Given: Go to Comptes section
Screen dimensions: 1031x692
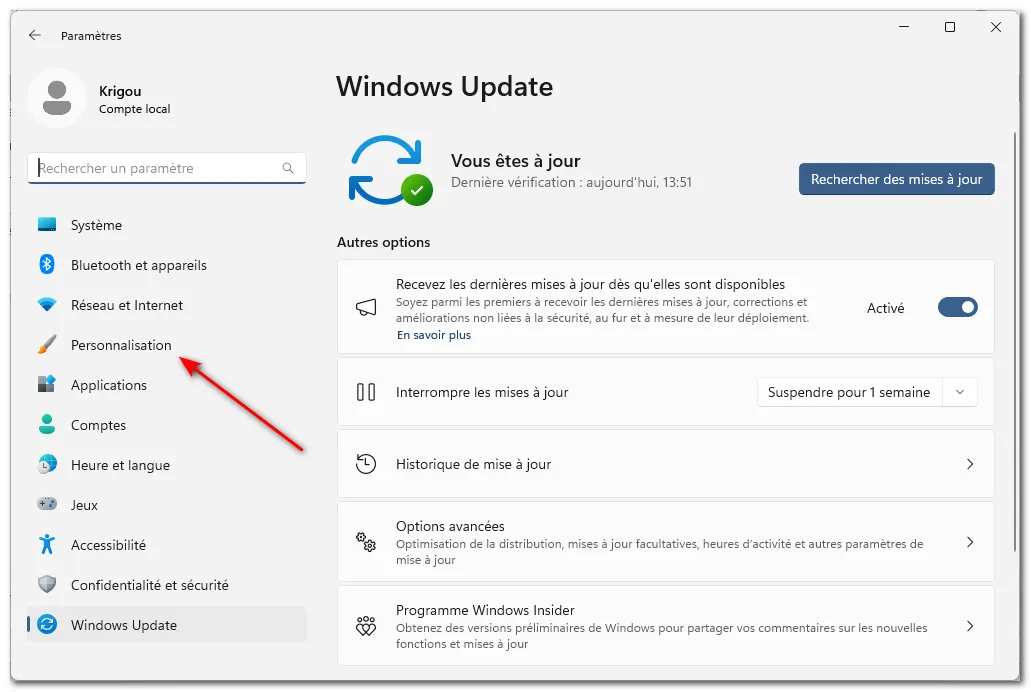Looking at the screenshot, I should [167, 425].
